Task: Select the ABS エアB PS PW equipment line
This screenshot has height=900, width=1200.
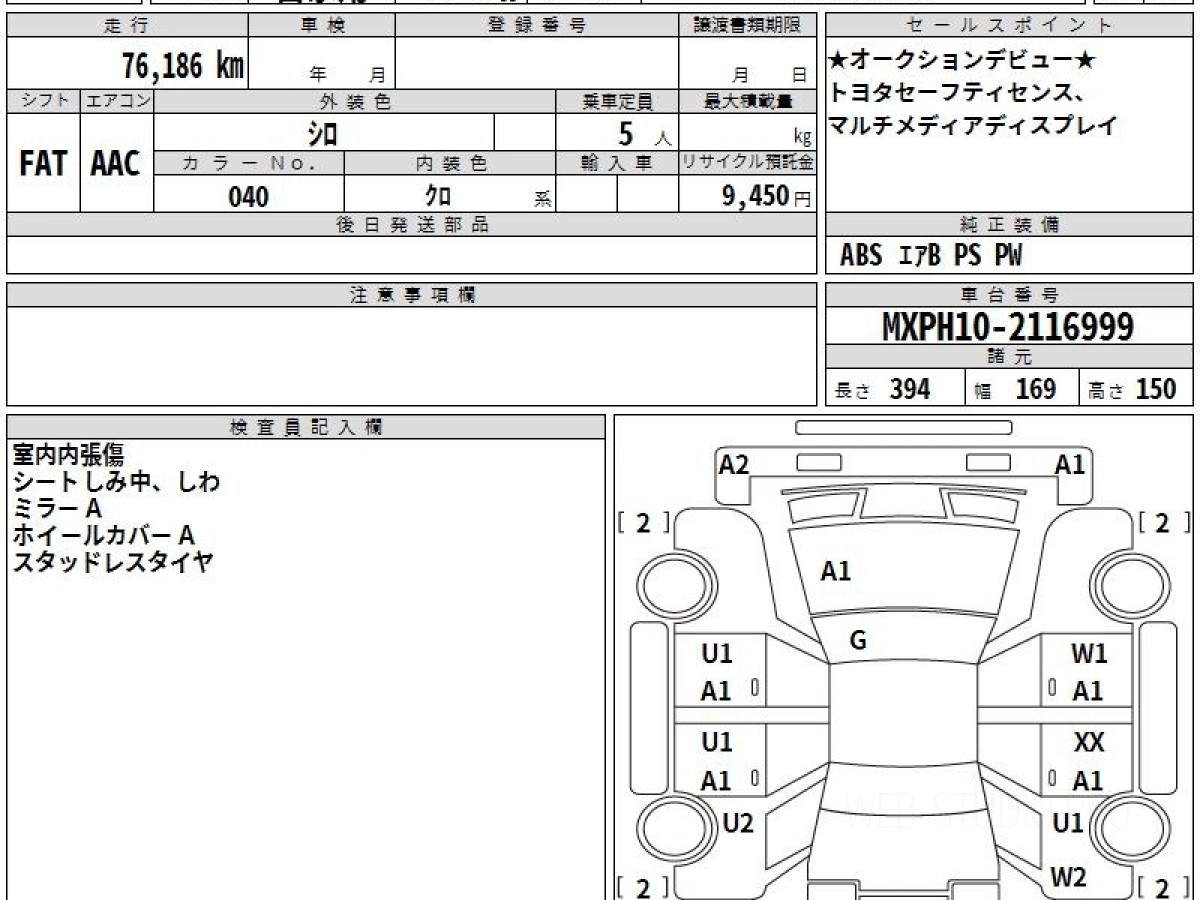Action: coord(931,256)
